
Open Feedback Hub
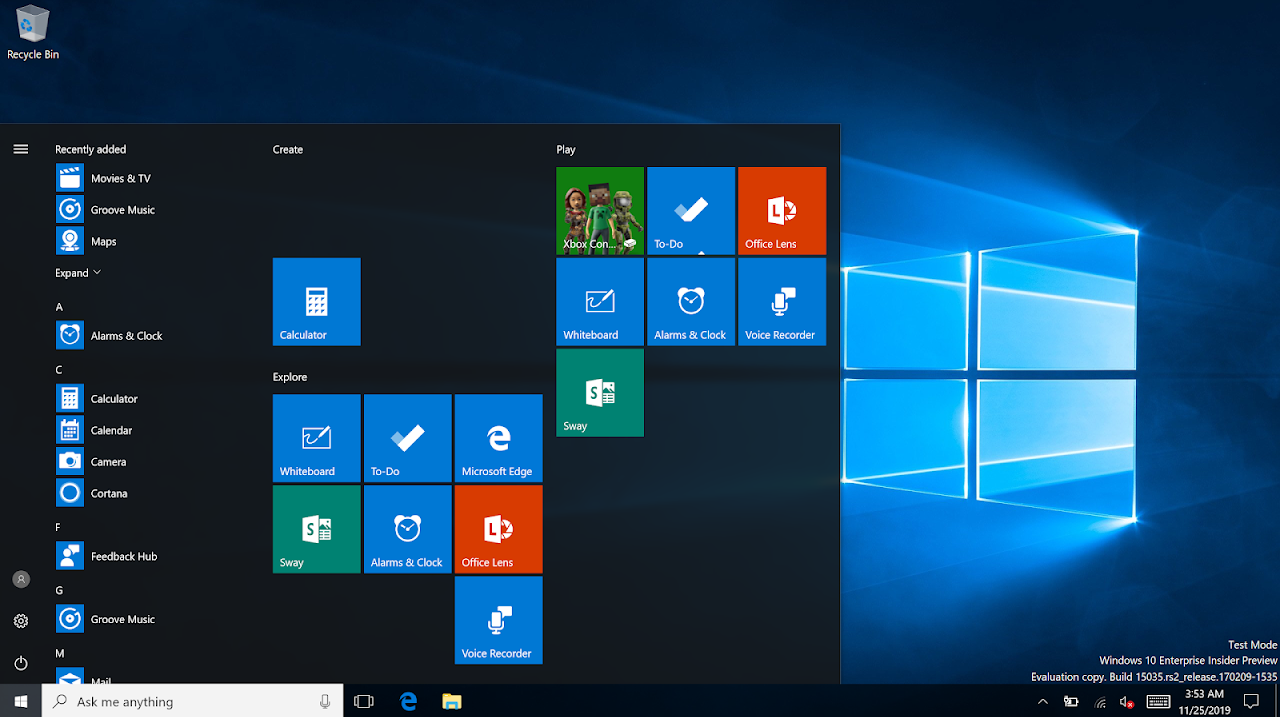146,556
